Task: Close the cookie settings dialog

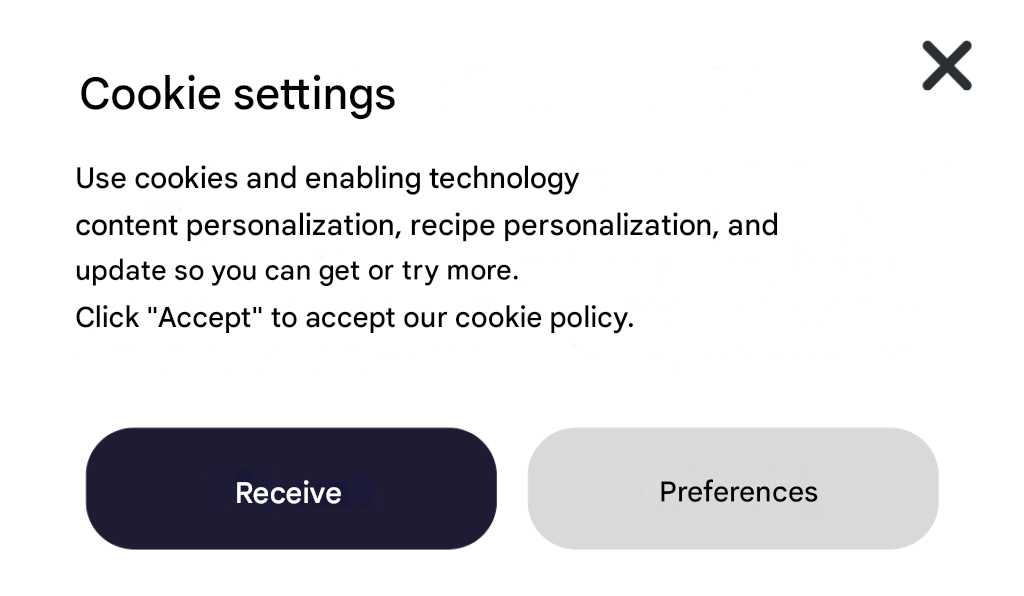Action: (946, 66)
